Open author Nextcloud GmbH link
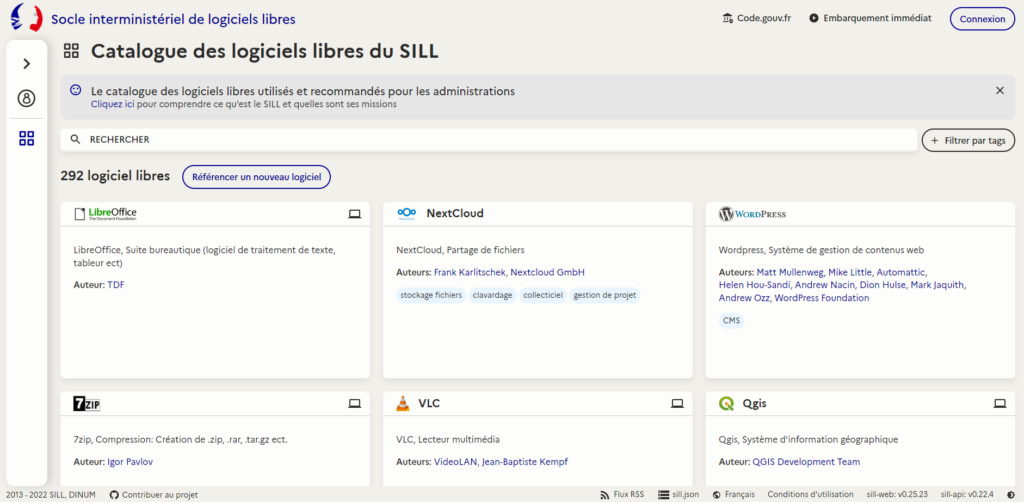The height and width of the screenshot is (502, 1024). 547,272
